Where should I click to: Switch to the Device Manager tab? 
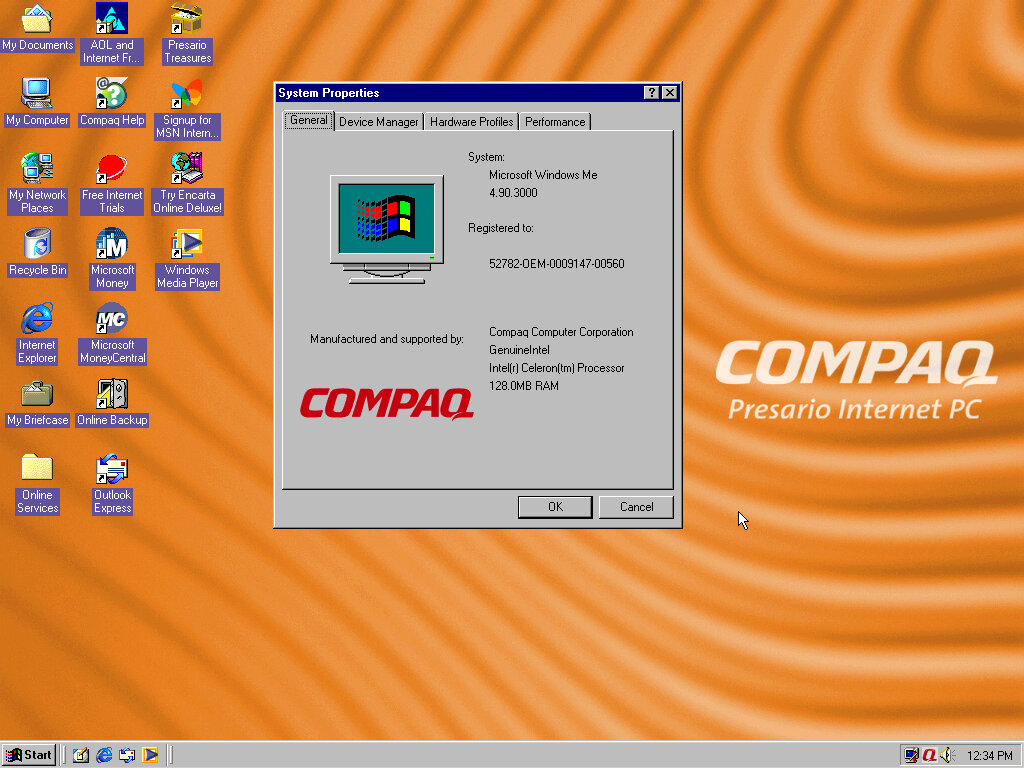pyautogui.click(x=380, y=121)
